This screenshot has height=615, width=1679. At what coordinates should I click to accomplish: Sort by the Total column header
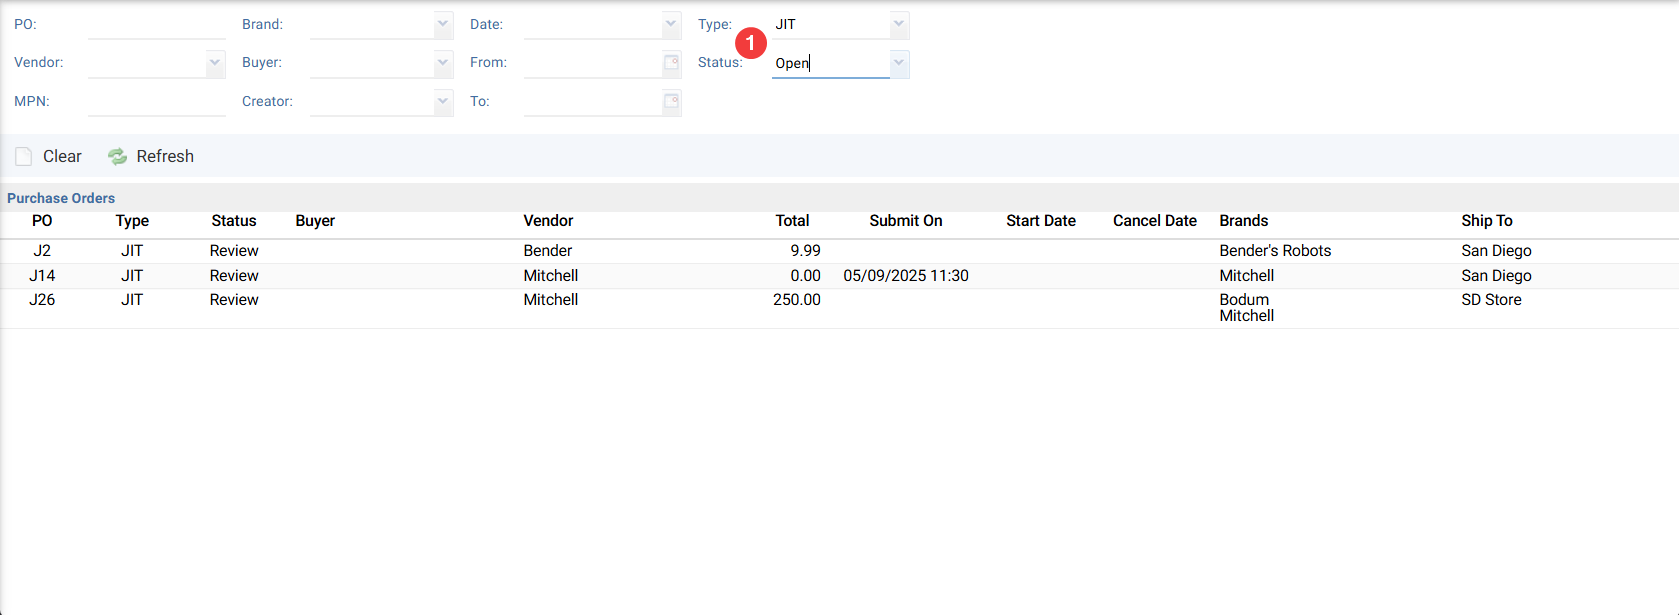(x=792, y=221)
